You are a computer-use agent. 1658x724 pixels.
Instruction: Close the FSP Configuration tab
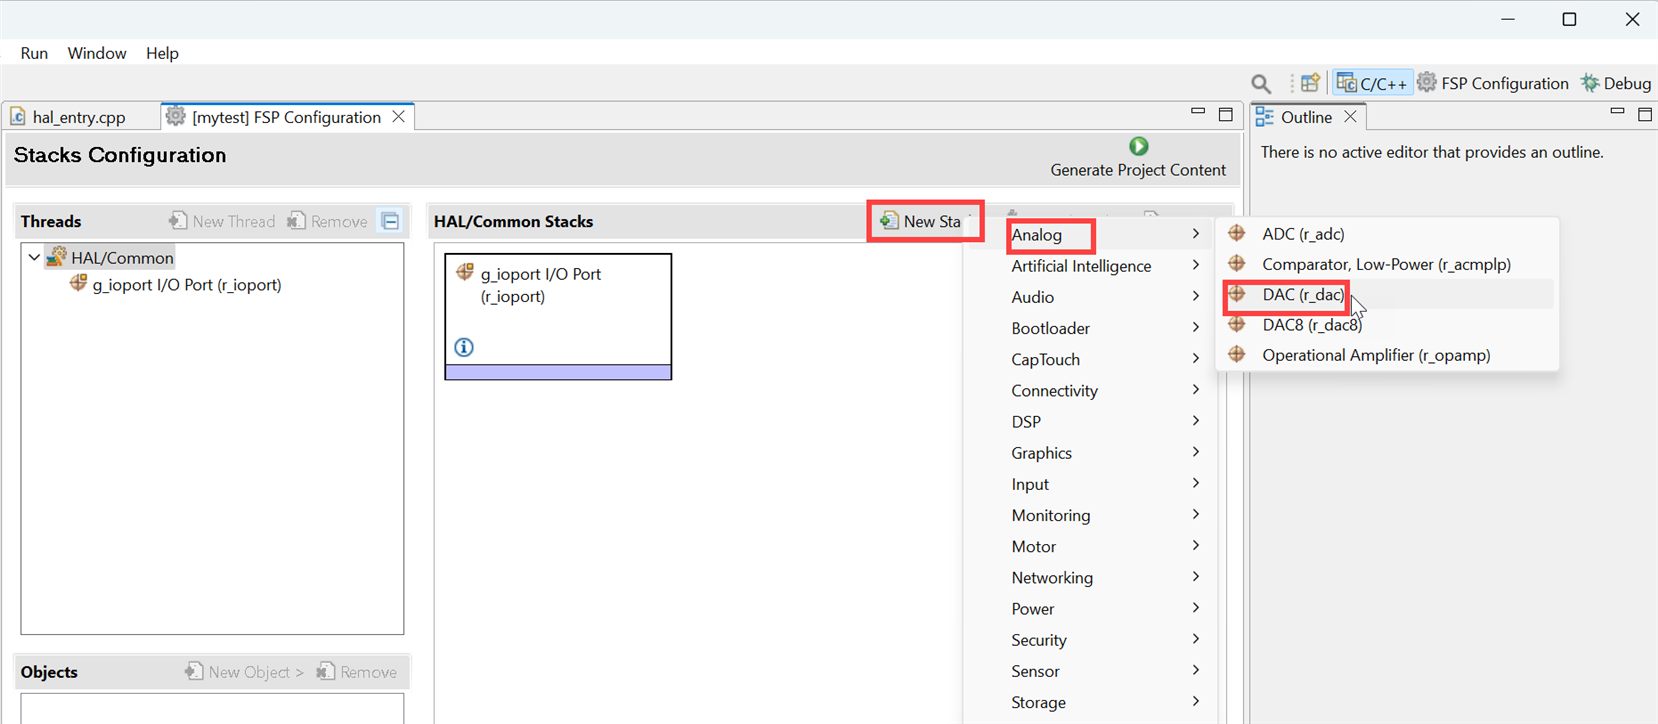point(399,117)
